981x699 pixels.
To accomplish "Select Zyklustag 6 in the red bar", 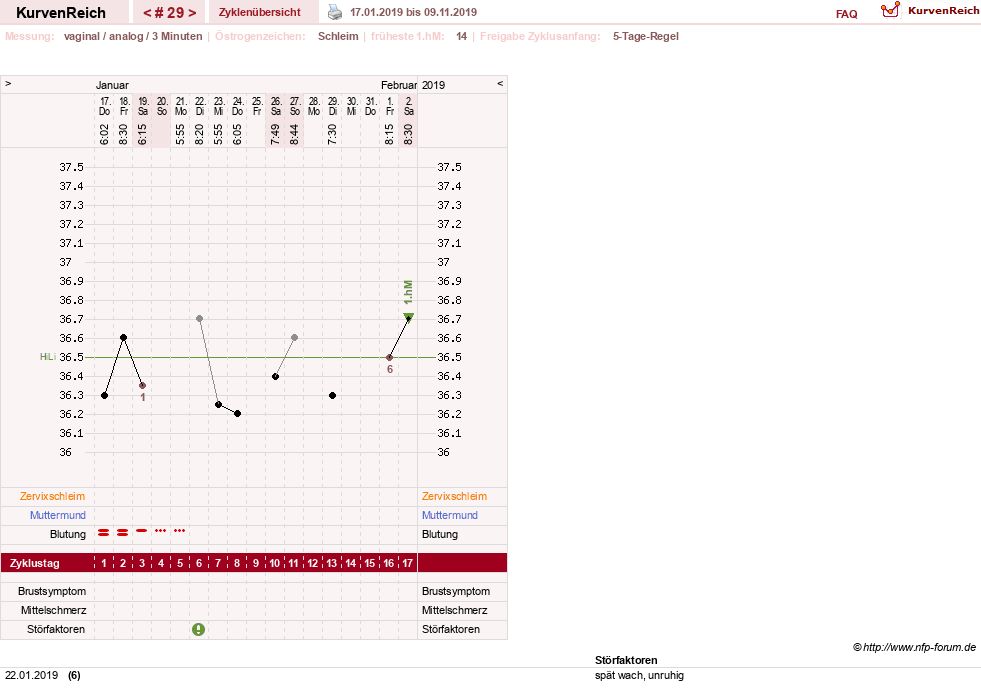I will [x=199, y=563].
